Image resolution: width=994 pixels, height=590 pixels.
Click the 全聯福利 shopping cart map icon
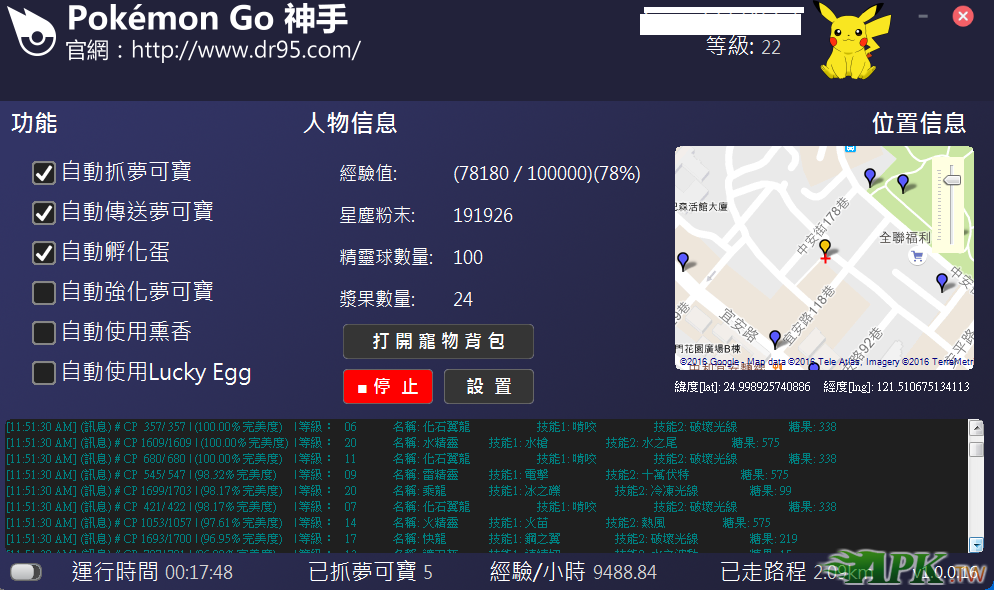click(917, 256)
